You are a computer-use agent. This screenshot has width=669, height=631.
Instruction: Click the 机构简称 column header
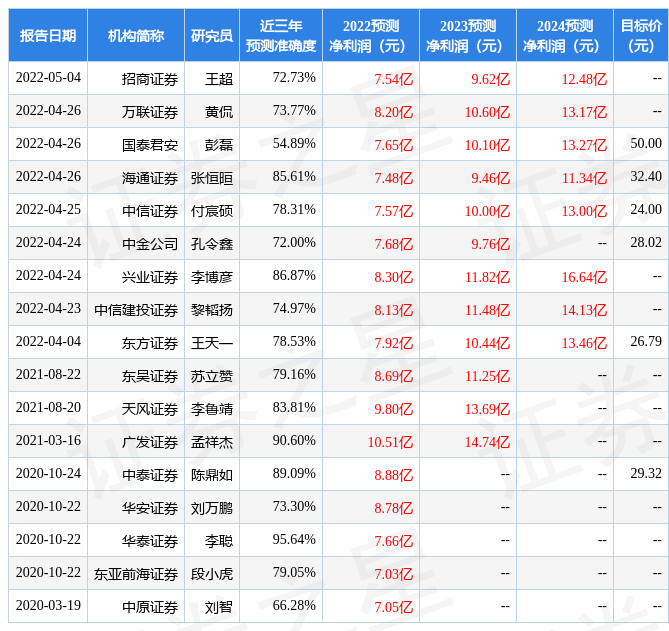tap(136, 35)
